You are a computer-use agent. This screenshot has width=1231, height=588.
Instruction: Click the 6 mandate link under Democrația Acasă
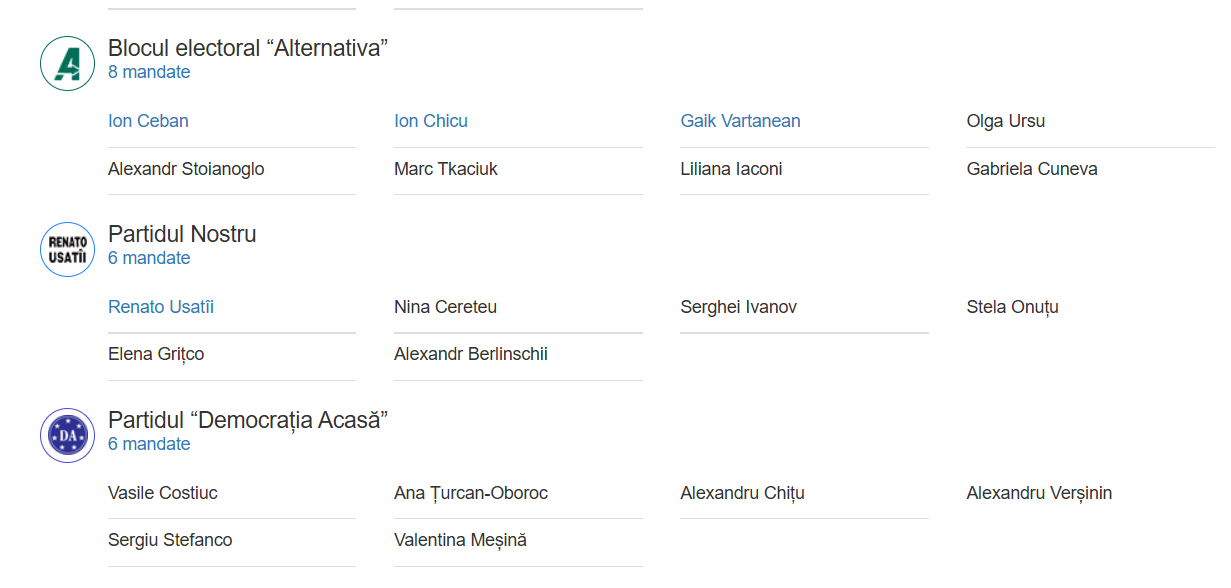(149, 444)
